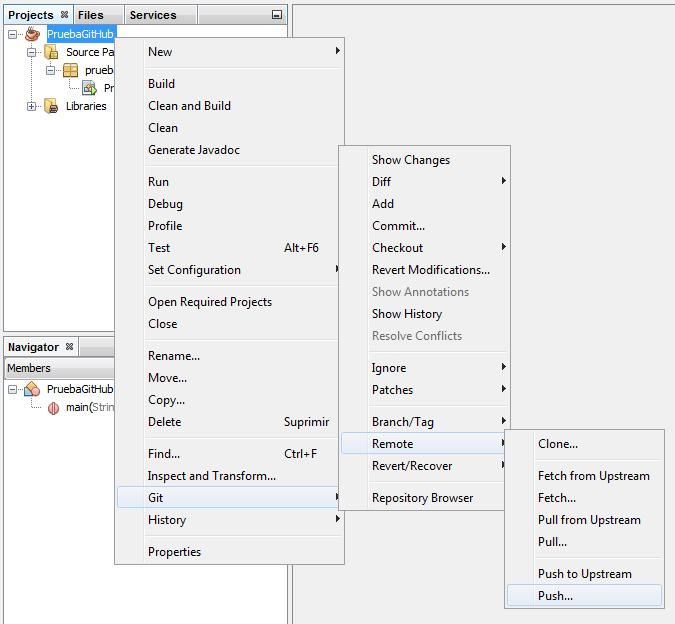Click the Libraries folder icon
Viewport: 675px width, 624px height.
51,106
